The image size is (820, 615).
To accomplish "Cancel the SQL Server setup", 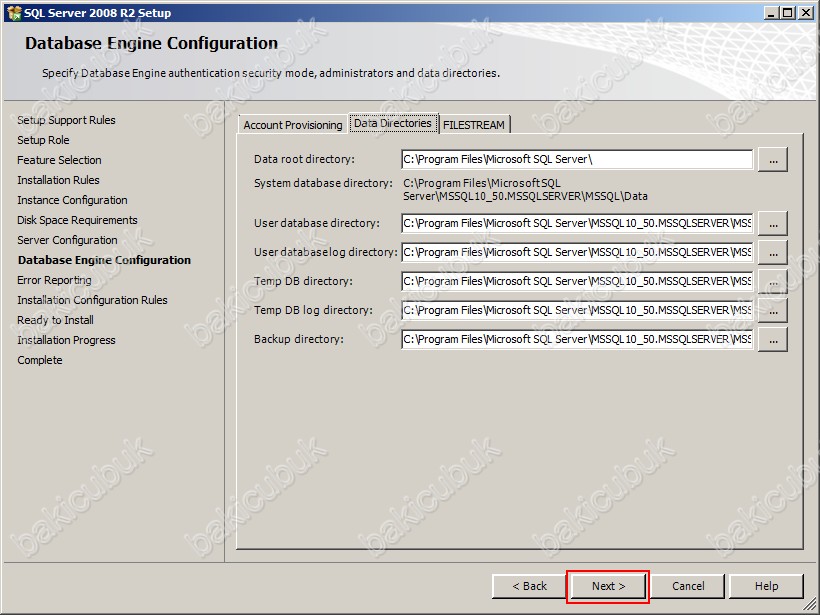I will [688, 586].
